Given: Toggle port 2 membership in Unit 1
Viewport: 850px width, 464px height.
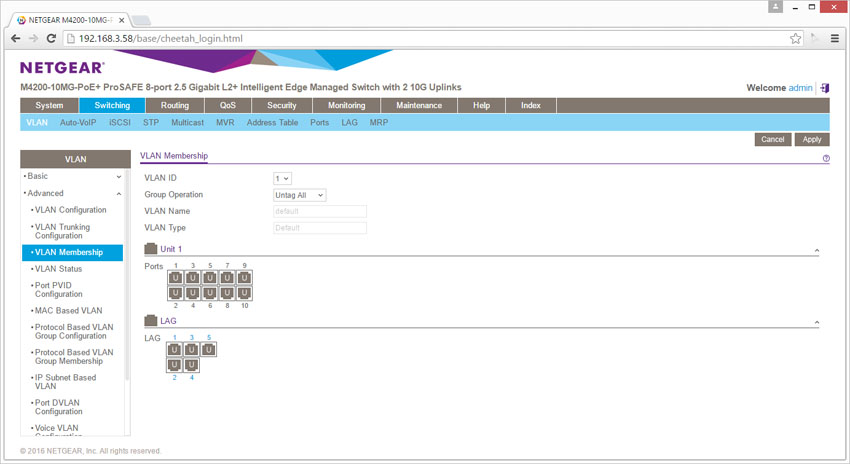Looking at the screenshot, I should 175,293.
